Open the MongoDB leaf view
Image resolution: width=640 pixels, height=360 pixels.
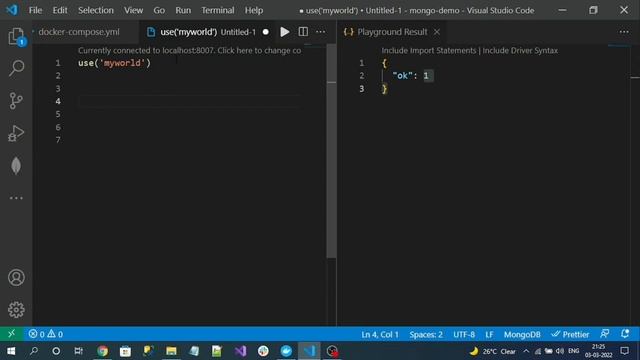pyautogui.click(x=16, y=166)
